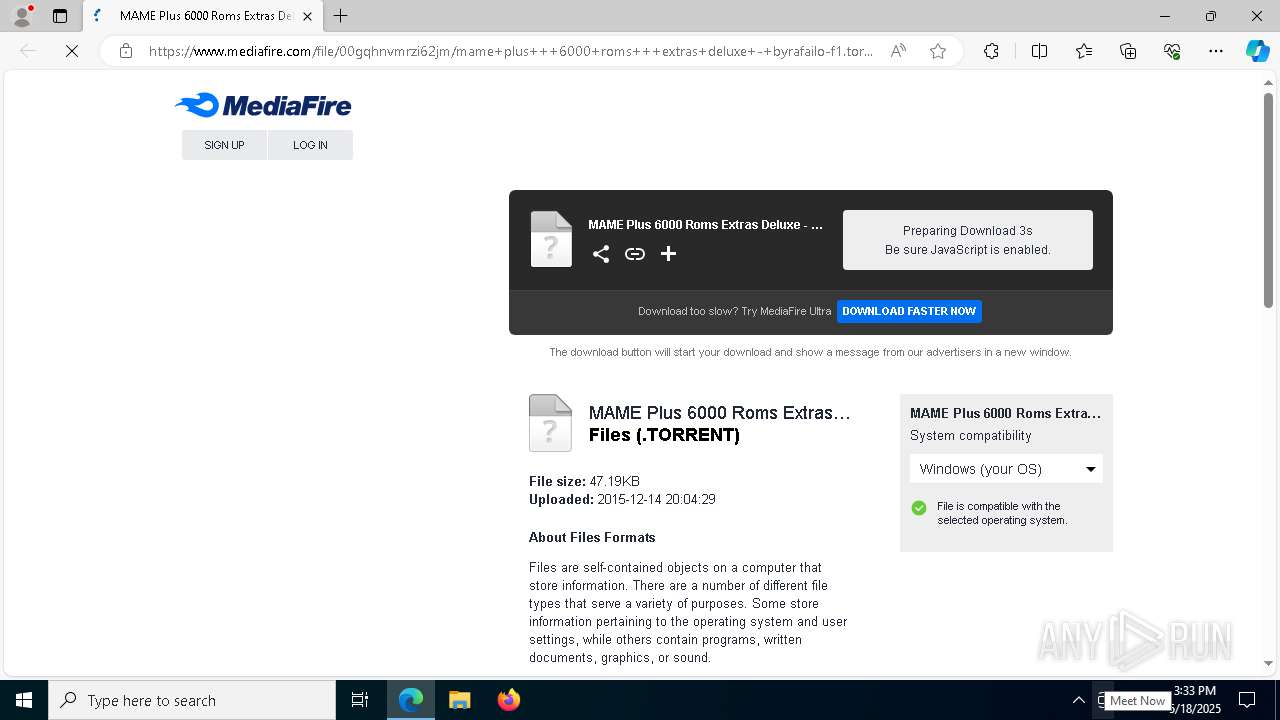Click the share icon under file title

click(601, 254)
